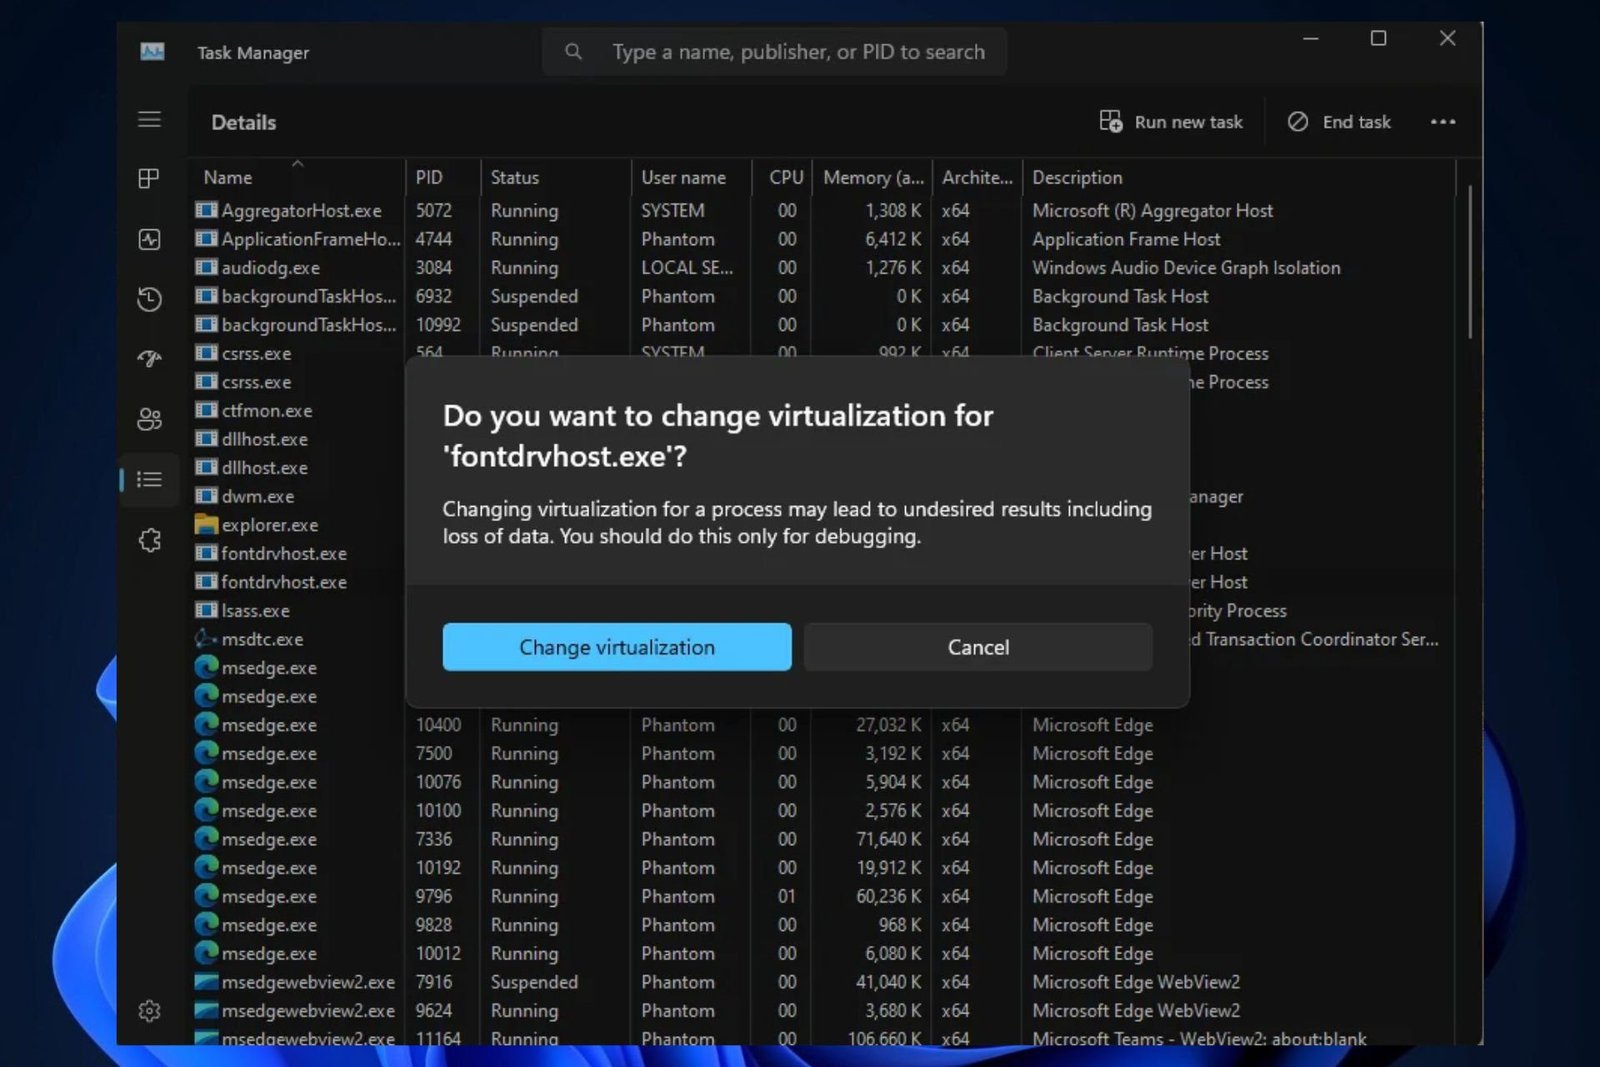The width and height of the screenshot is (1600, 1067).
Task: Click the Details page heading
Action: (x=243, y=122)
